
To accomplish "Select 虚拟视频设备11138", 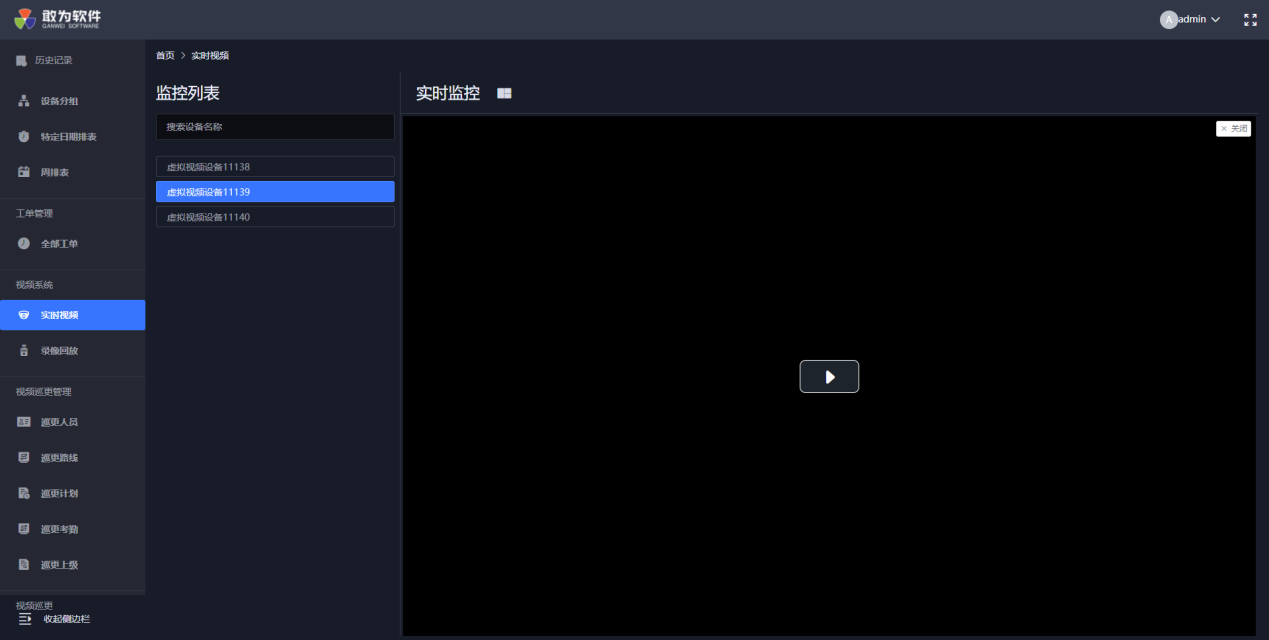I will coord(275,167).
